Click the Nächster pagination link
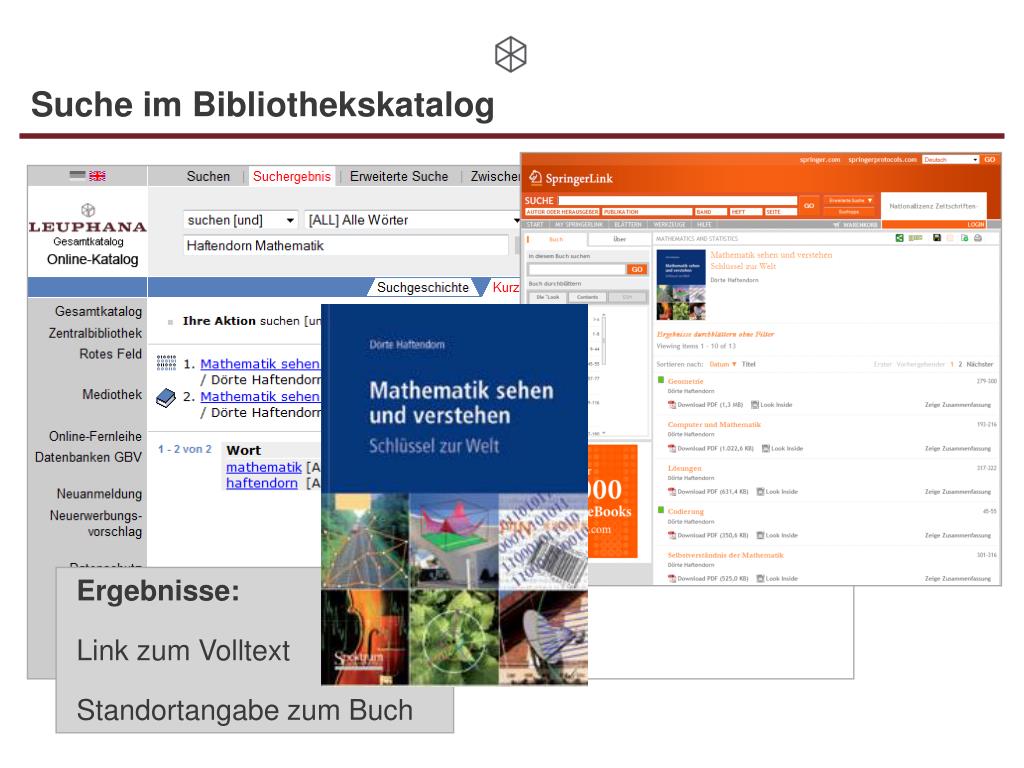This screenshot has height=768, width=1024. pyautogui.click(x=980, y=364)
